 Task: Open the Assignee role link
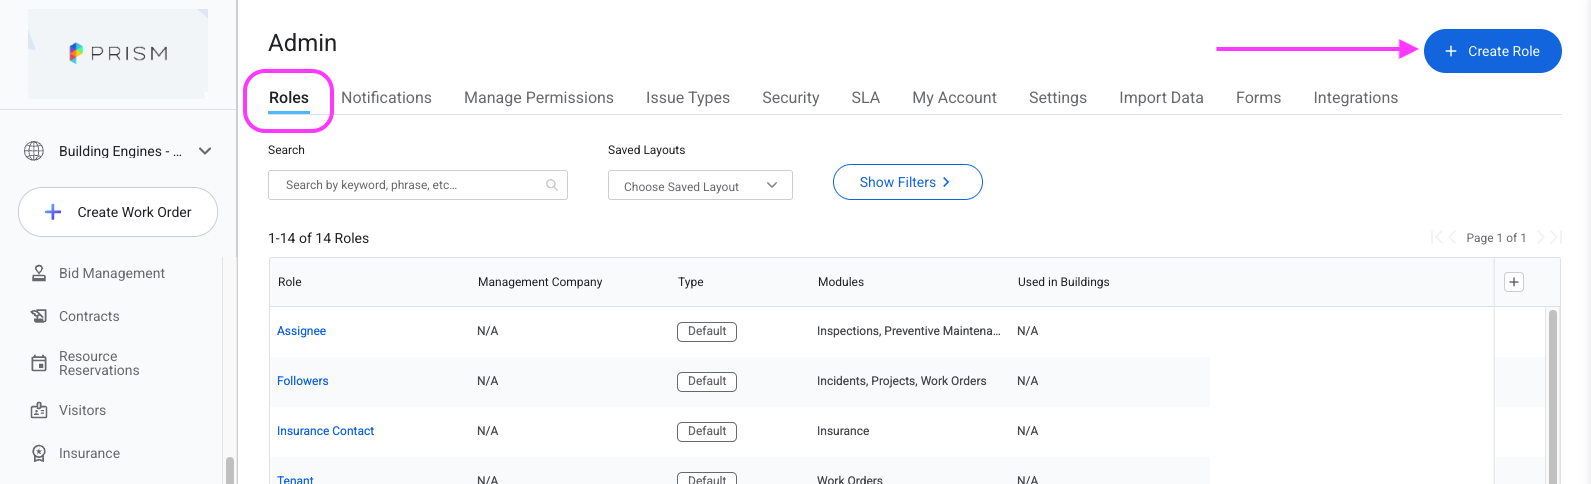tap(301, 331)
